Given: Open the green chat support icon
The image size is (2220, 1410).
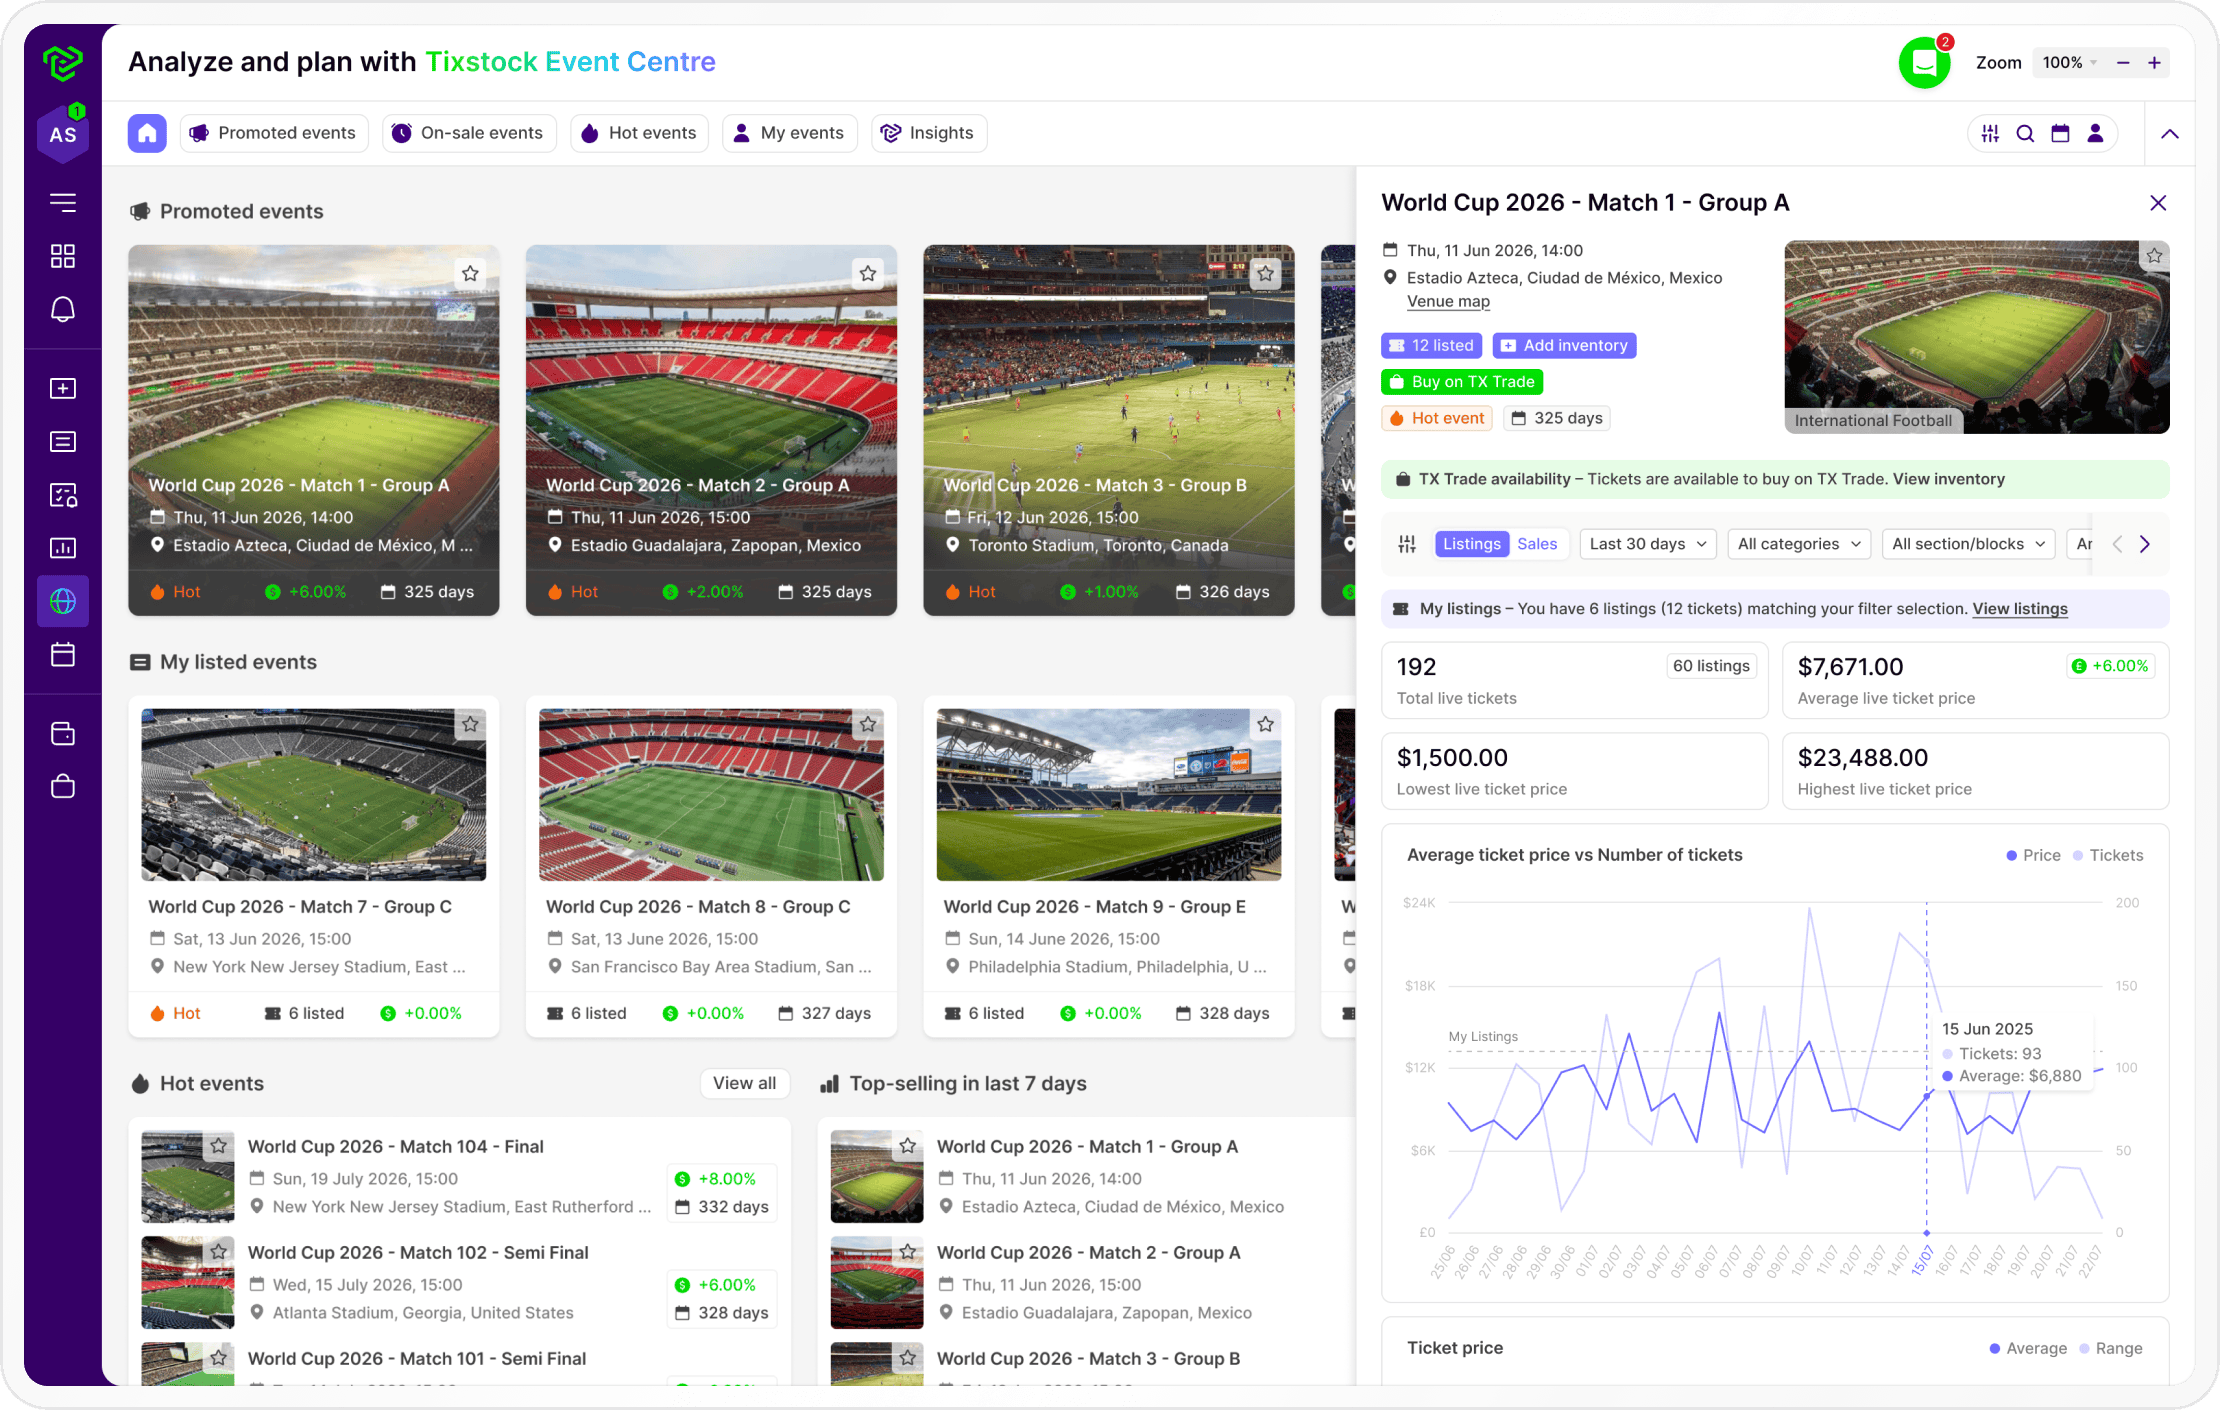Looking at the screenshot, I should click(x=1924, y=63).
